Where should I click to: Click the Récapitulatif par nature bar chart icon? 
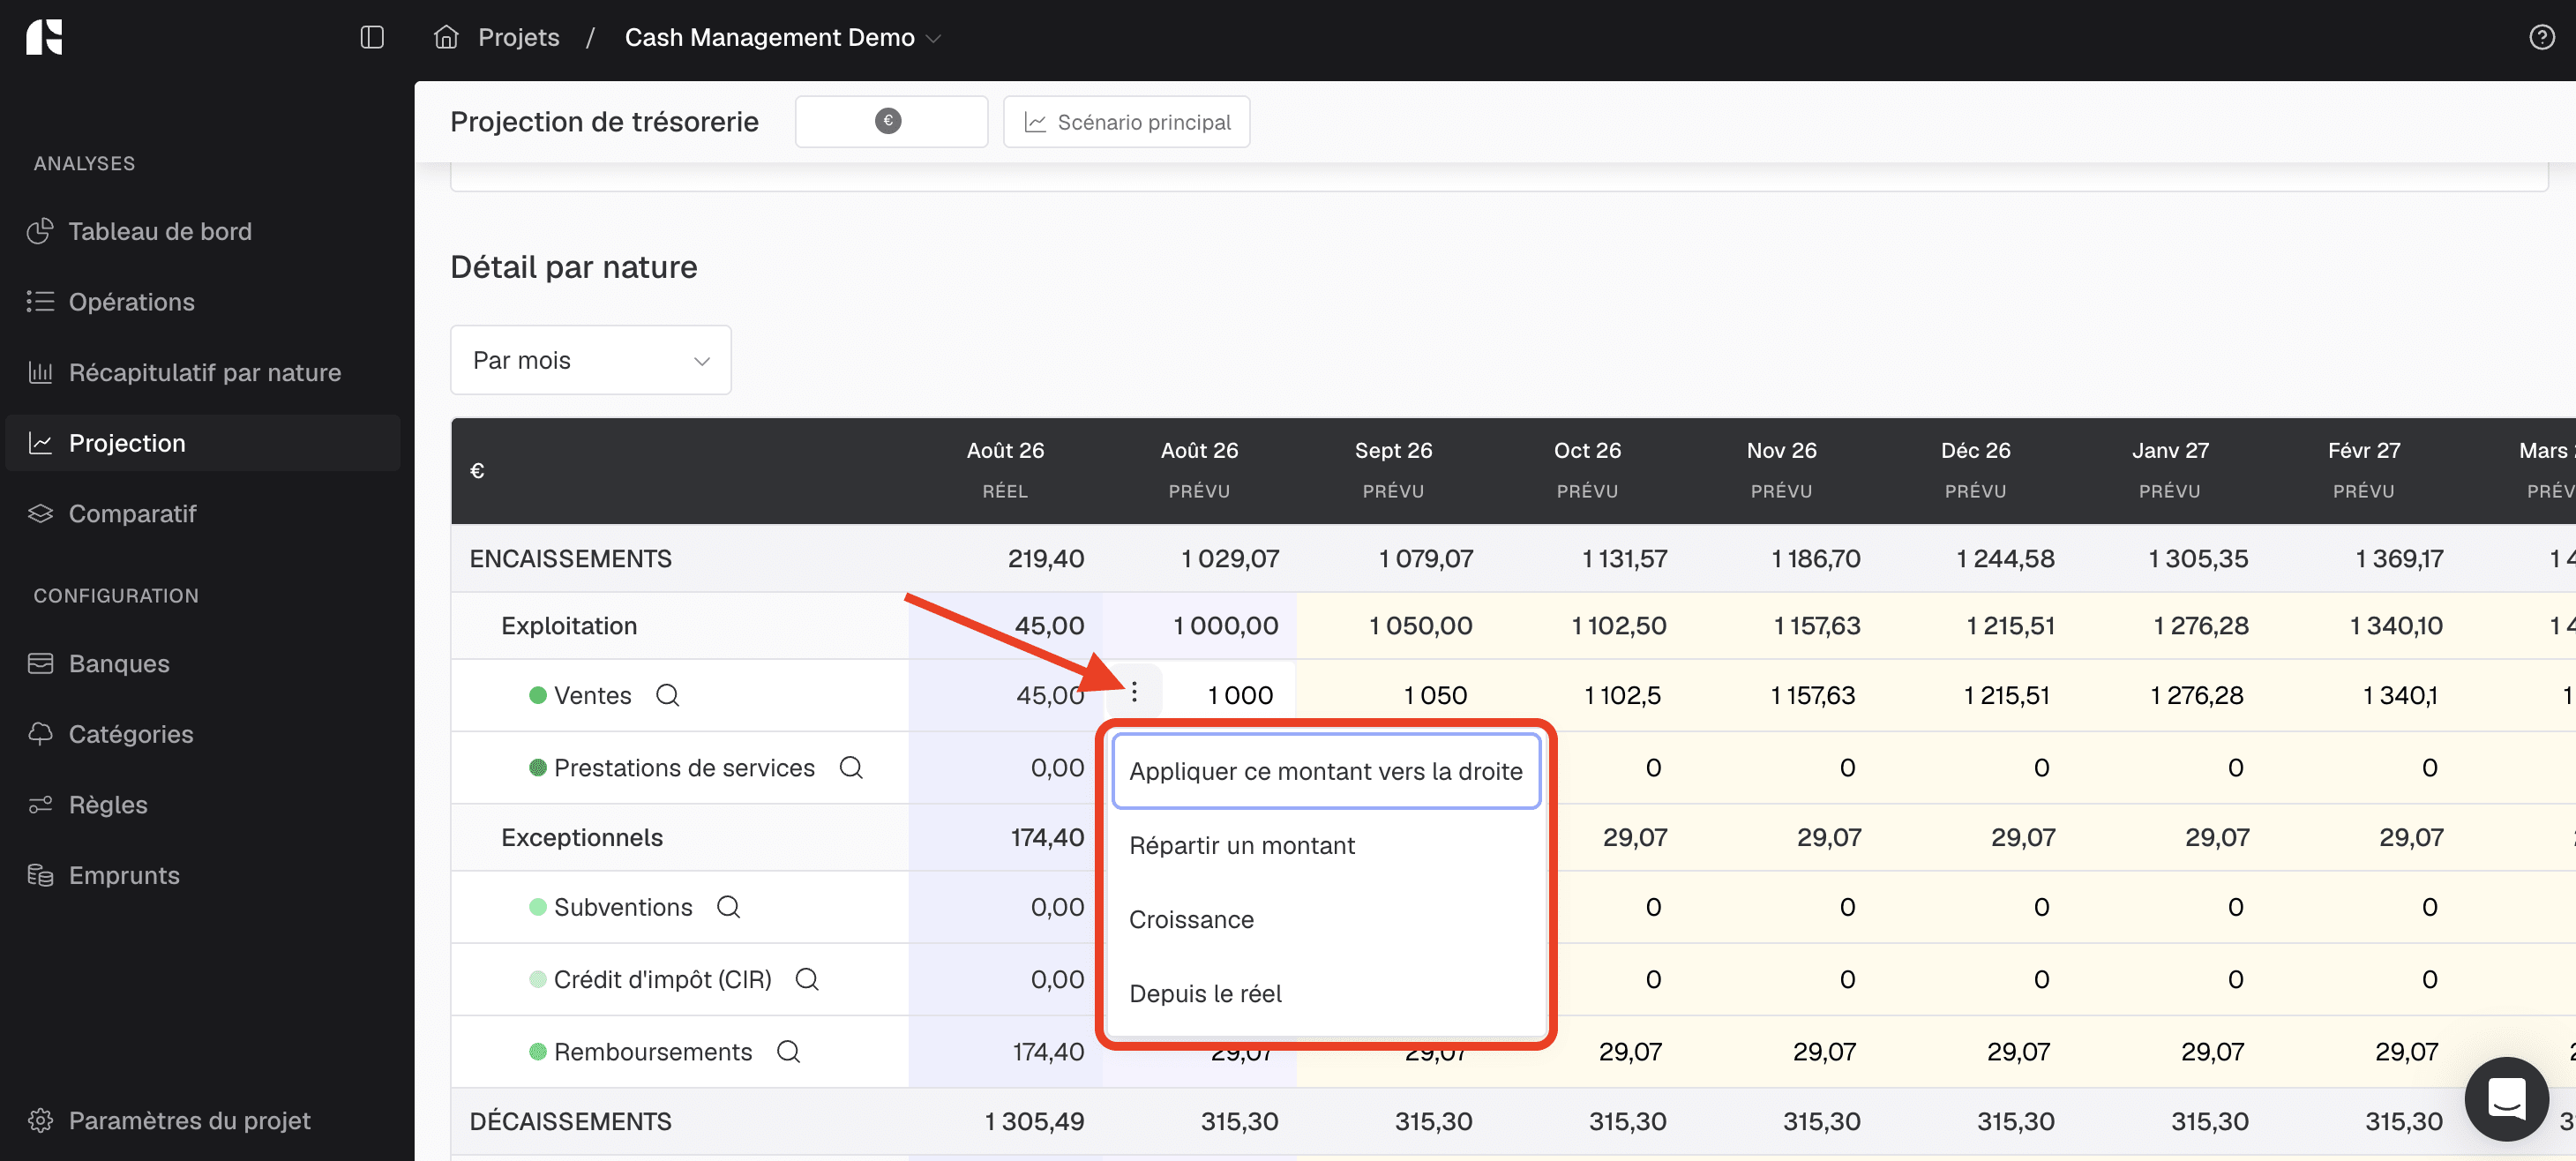coord(40,372)
